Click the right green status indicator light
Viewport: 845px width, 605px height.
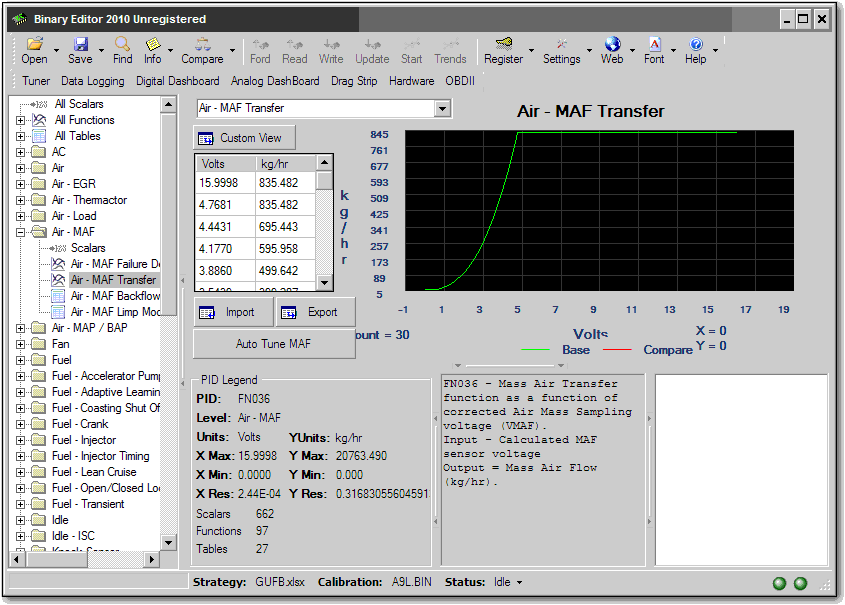point(801,583)
